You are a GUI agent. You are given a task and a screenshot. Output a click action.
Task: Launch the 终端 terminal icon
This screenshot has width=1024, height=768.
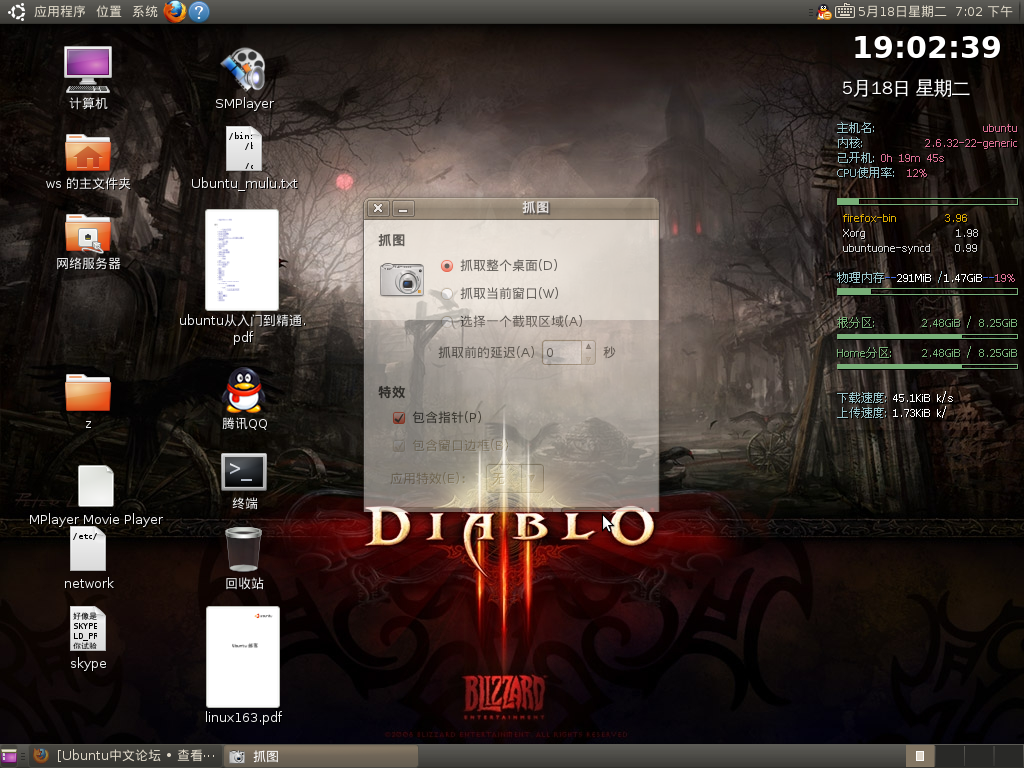coord(244,472)
